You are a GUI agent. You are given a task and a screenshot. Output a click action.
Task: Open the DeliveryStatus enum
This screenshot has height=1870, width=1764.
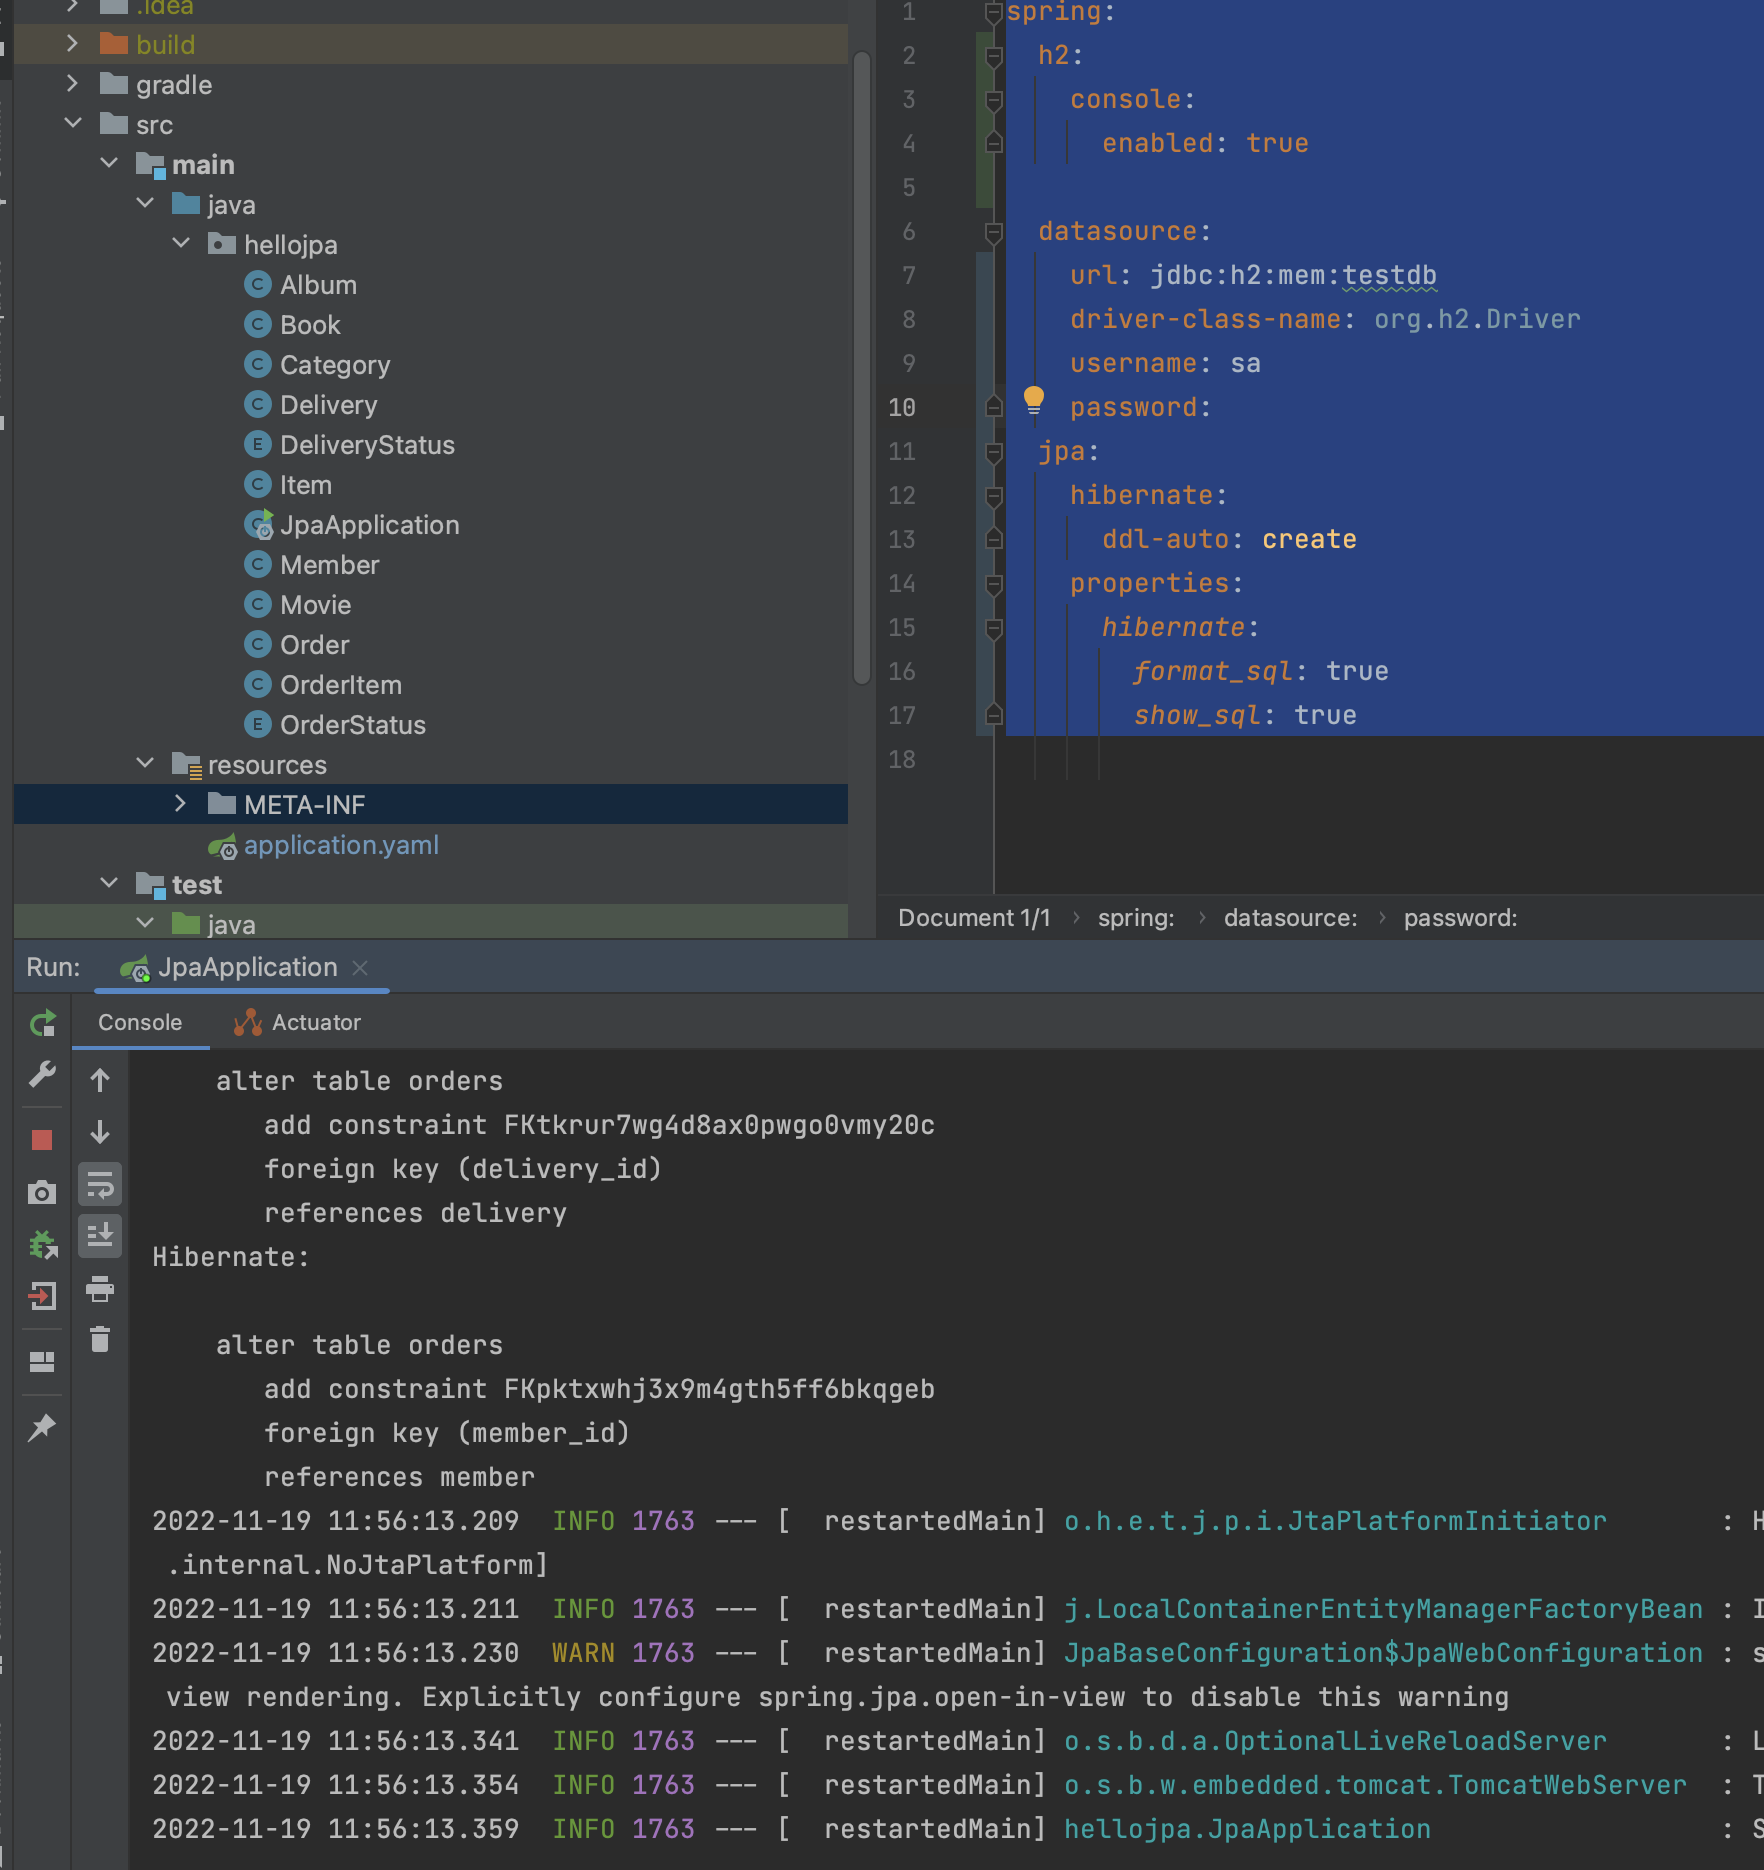tap(367, 445)
